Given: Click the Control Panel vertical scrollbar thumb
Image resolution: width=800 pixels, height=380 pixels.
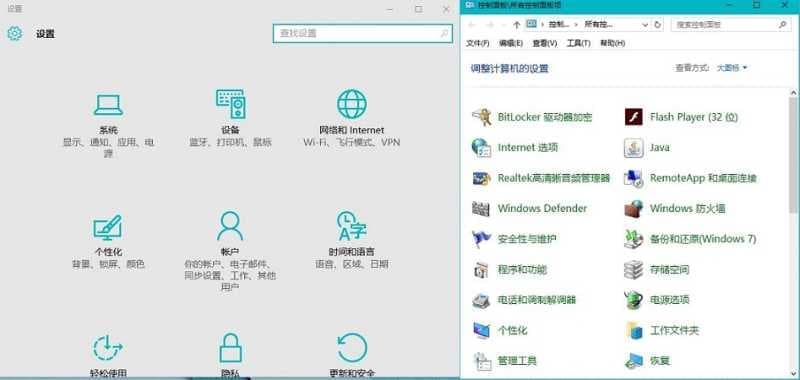Looking at the screenshot, I should (794, 155).
